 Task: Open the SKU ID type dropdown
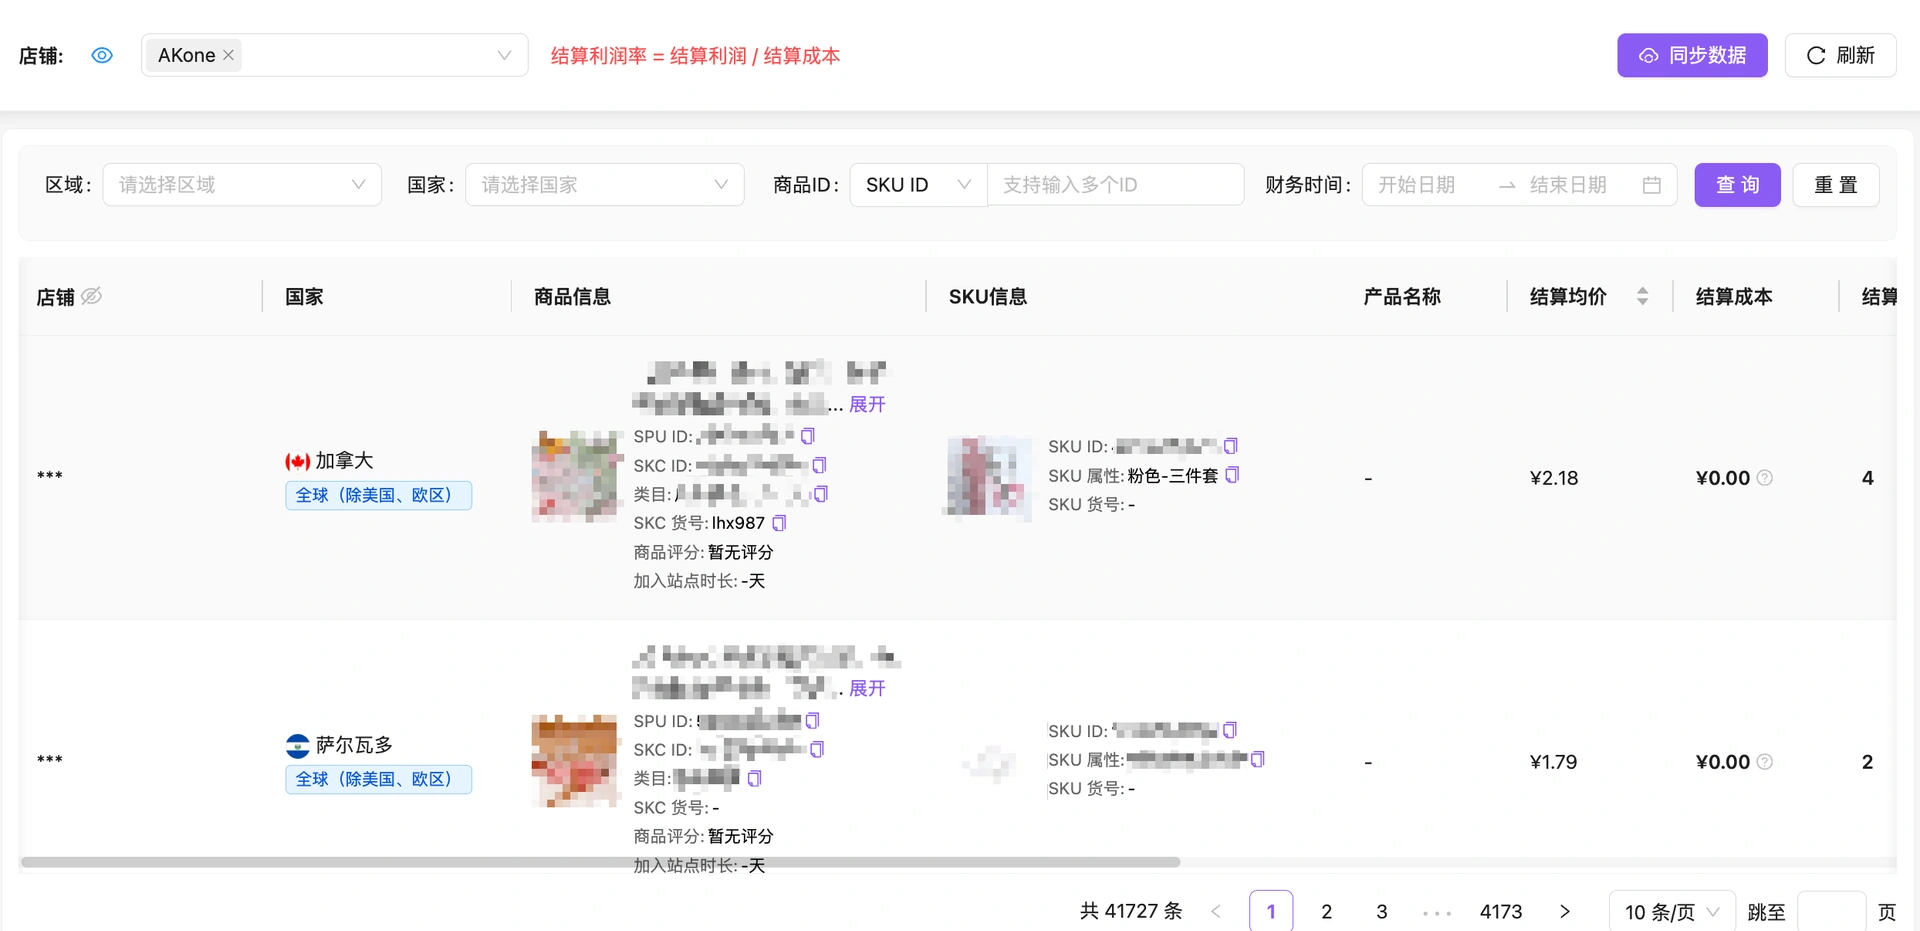918,185
